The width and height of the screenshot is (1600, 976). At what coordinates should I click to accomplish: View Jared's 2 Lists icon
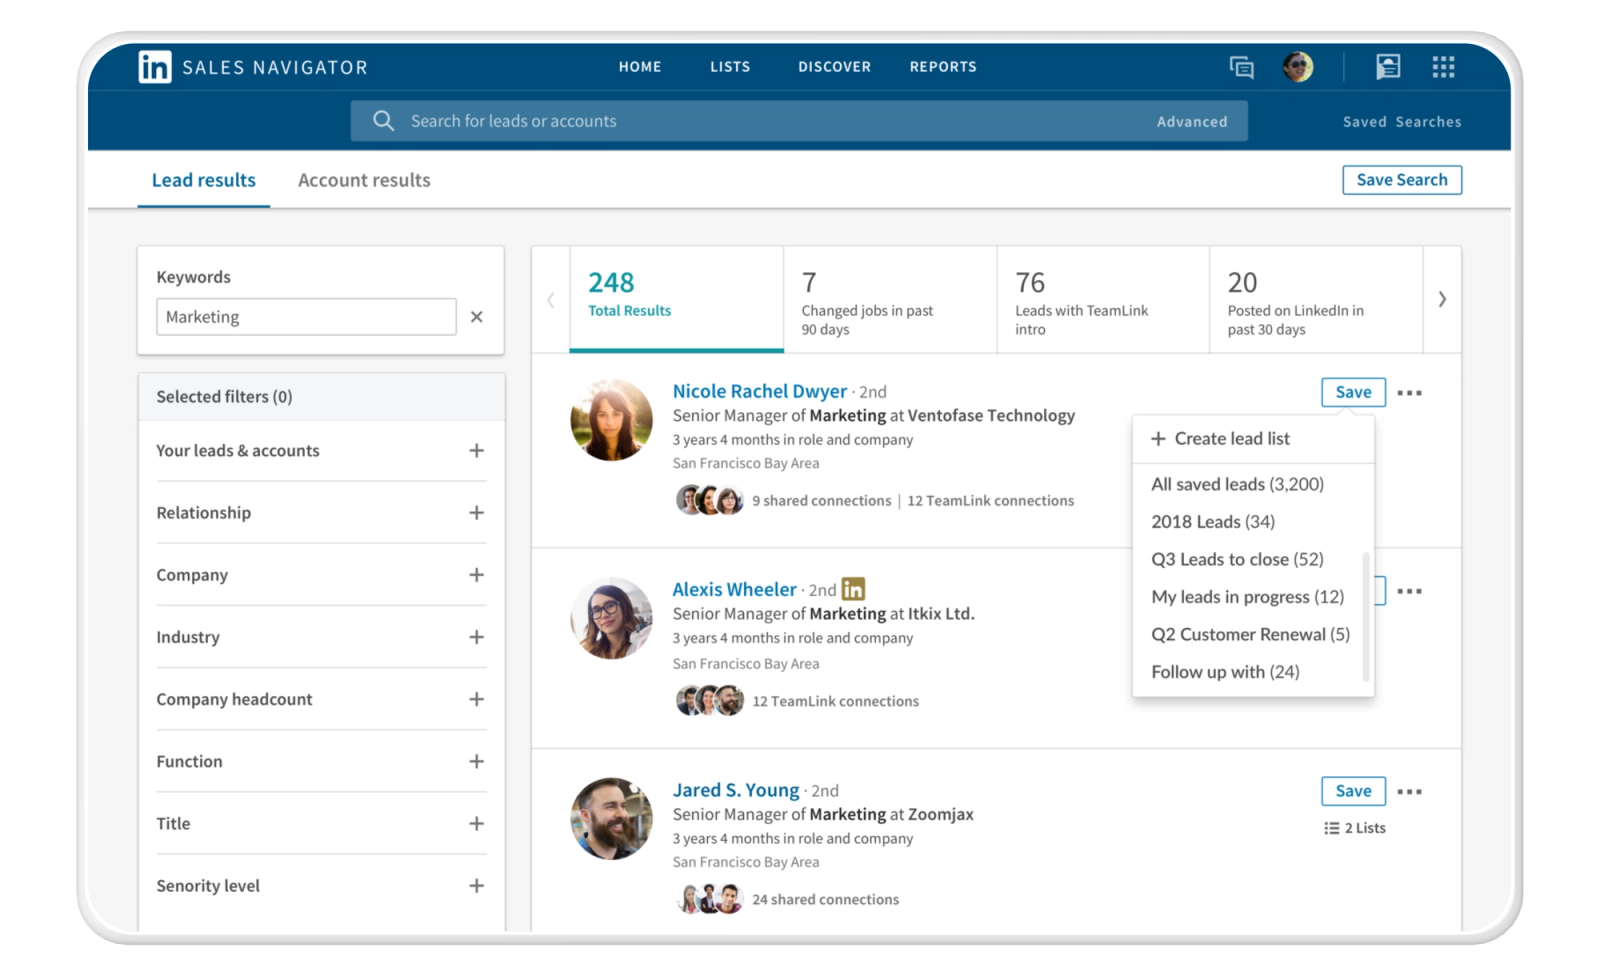point(1331,828)
